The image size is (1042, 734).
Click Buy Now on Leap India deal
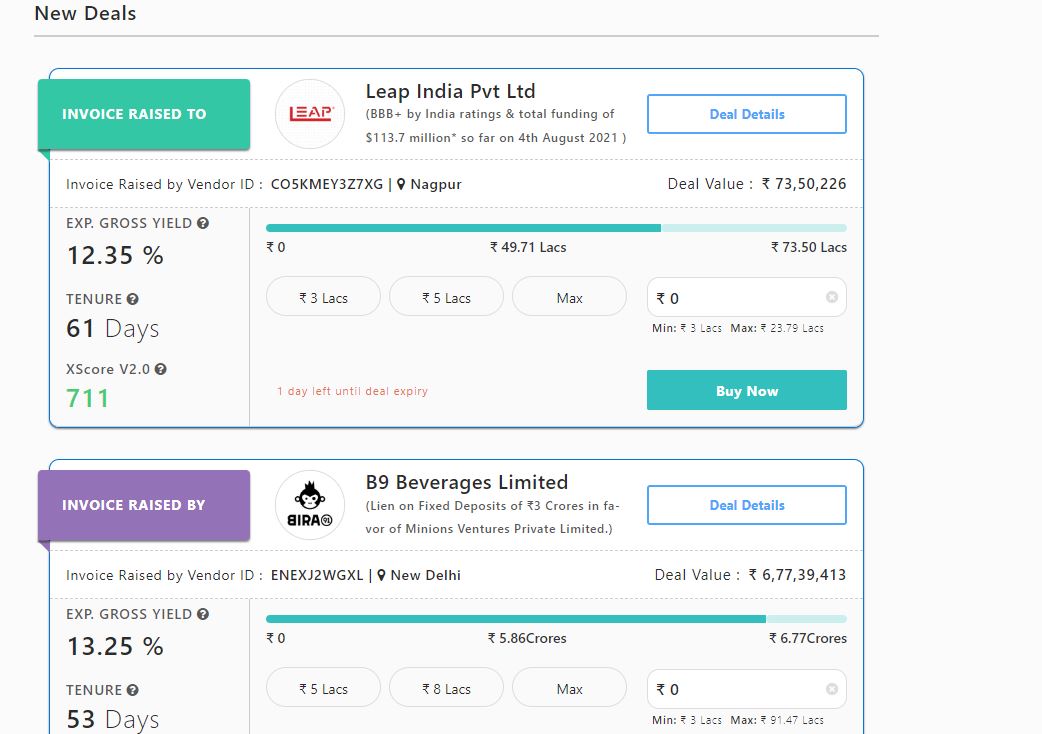click(746, 391)
